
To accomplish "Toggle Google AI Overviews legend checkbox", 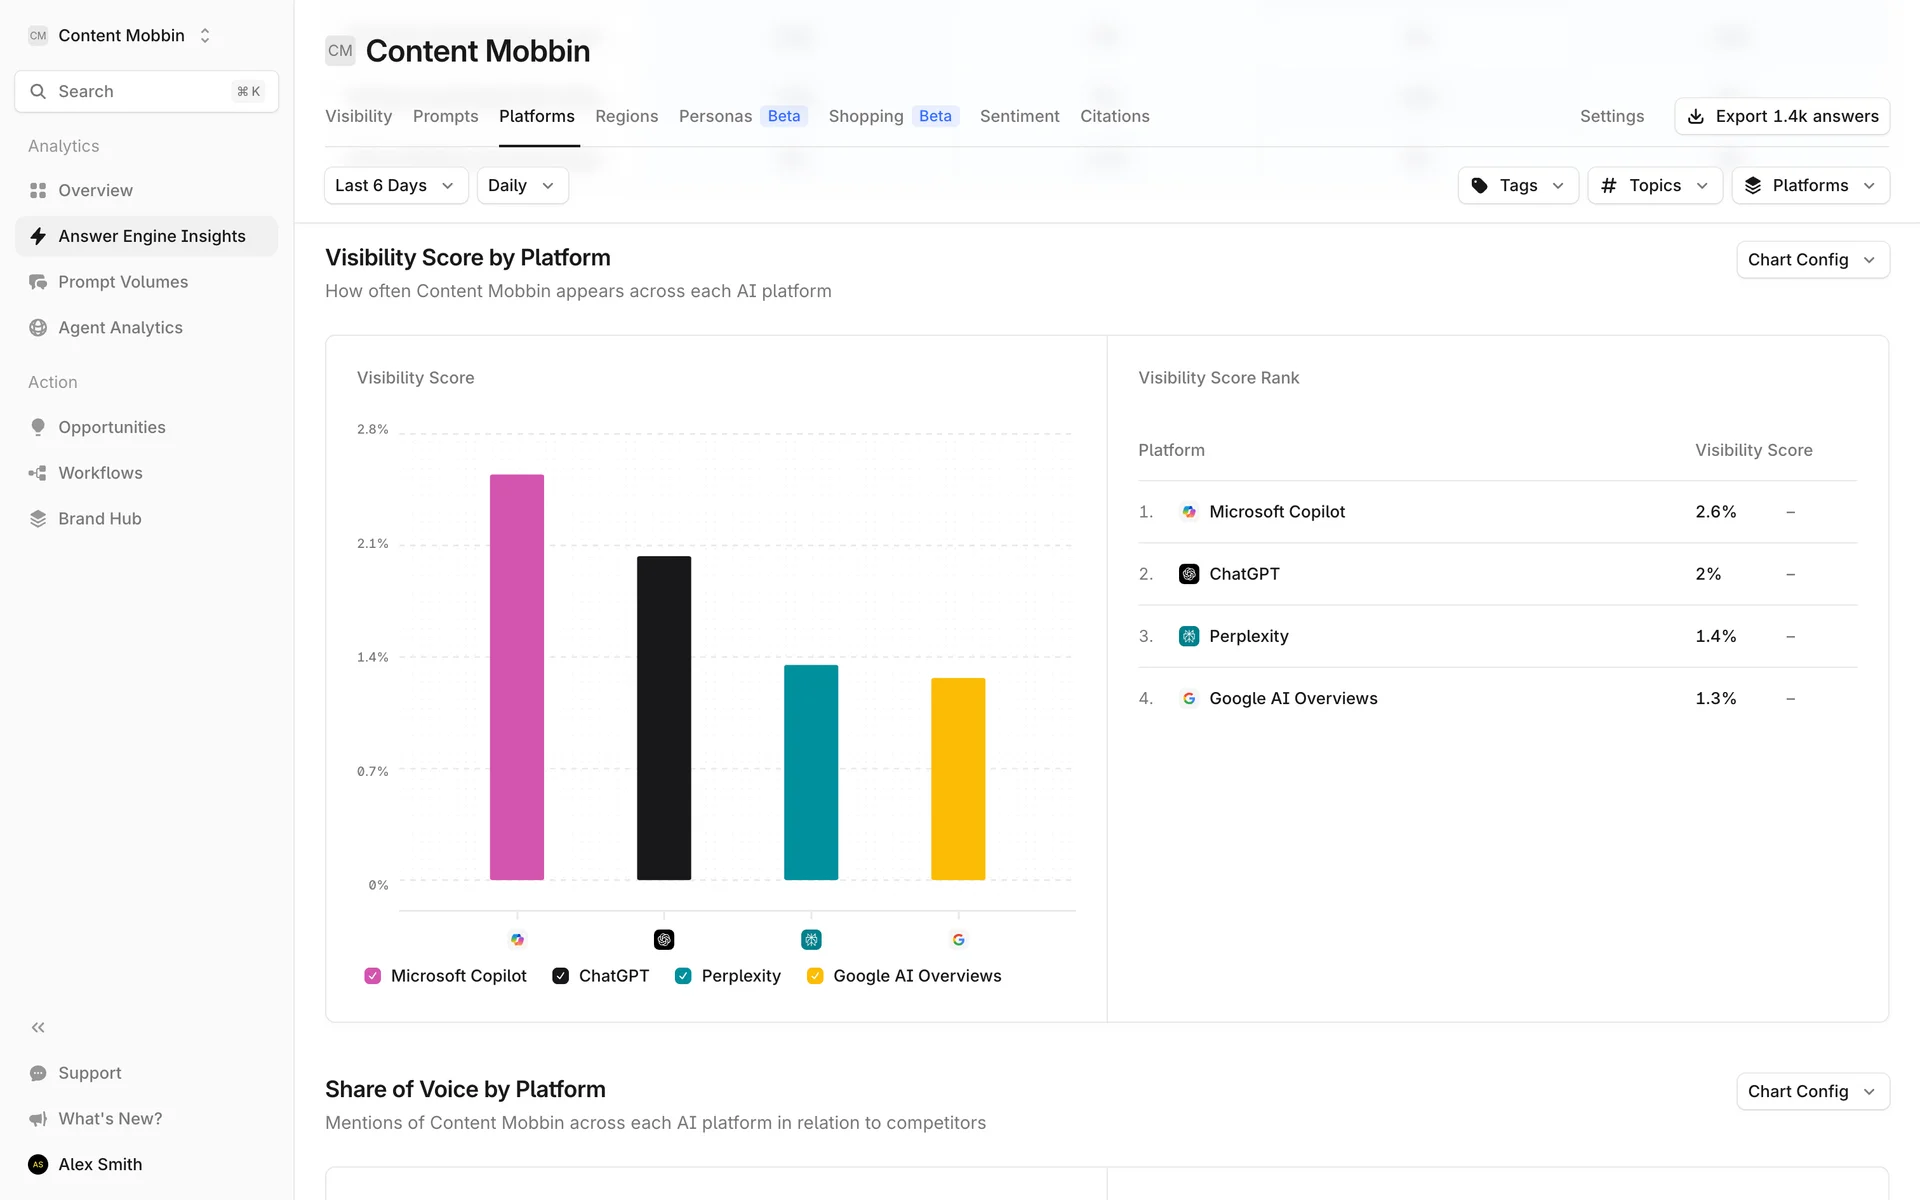I will (815, 976).
